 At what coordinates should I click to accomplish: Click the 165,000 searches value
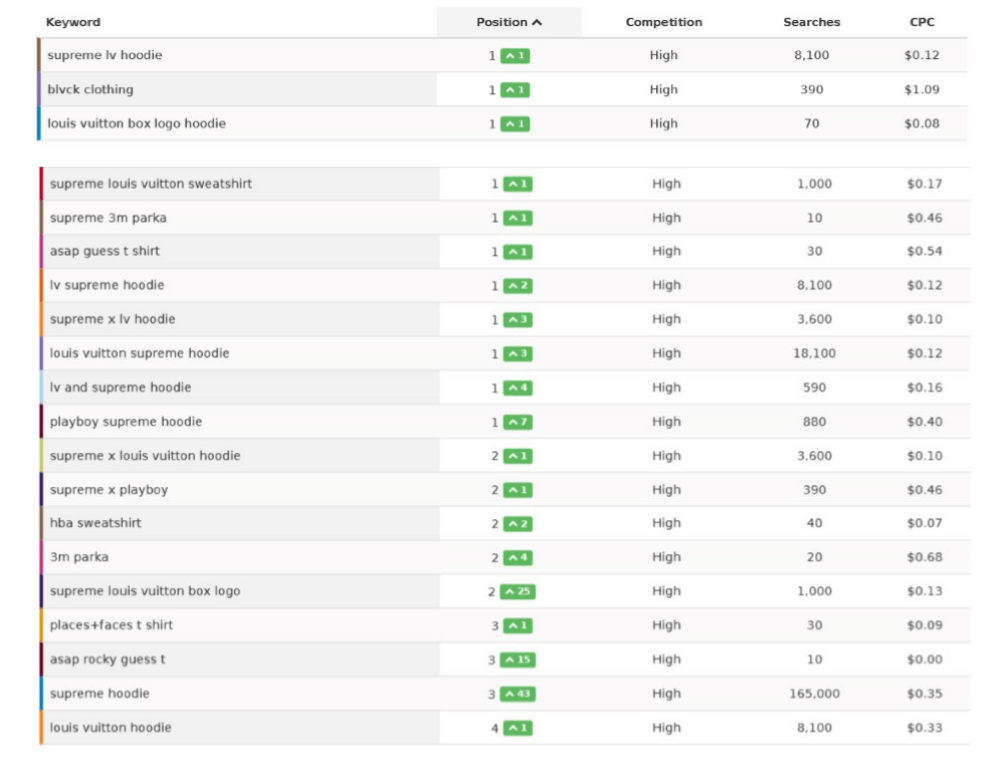pos(814,694)
